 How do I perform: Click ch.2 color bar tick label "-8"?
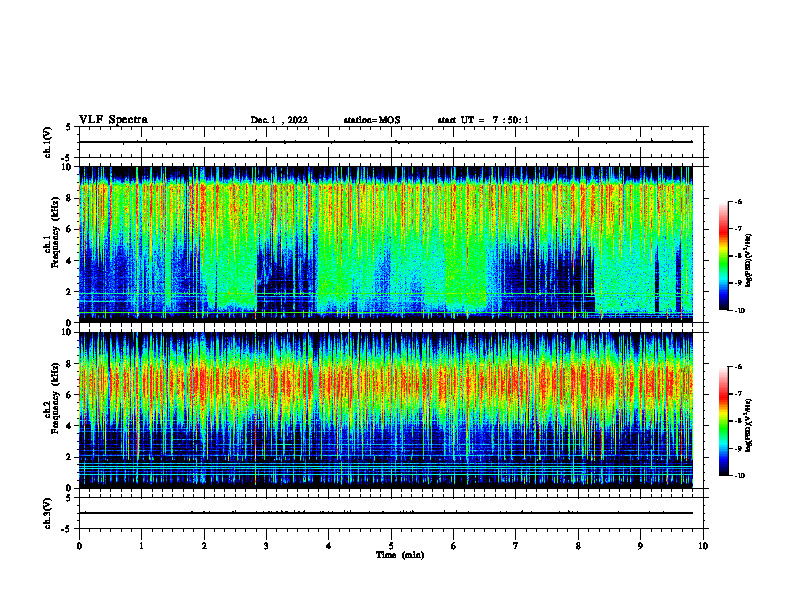[x=738, y=421]
